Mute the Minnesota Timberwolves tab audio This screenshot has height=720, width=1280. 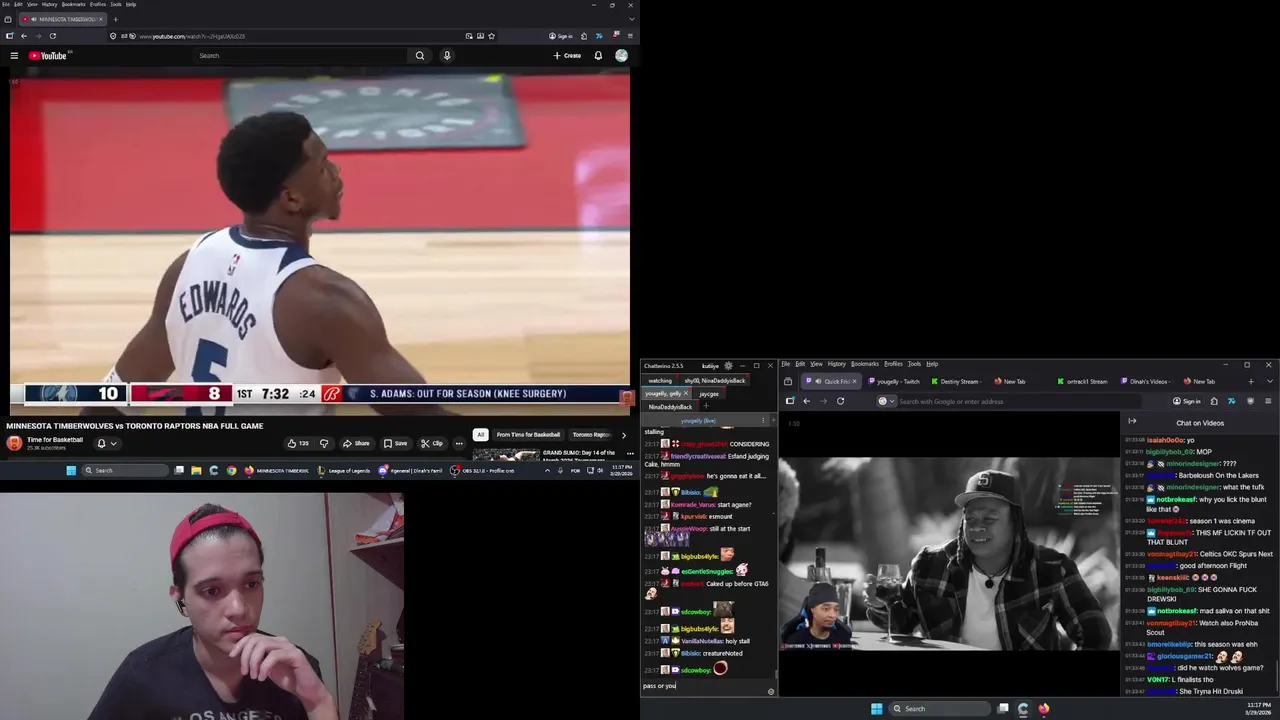pos(34,19)
